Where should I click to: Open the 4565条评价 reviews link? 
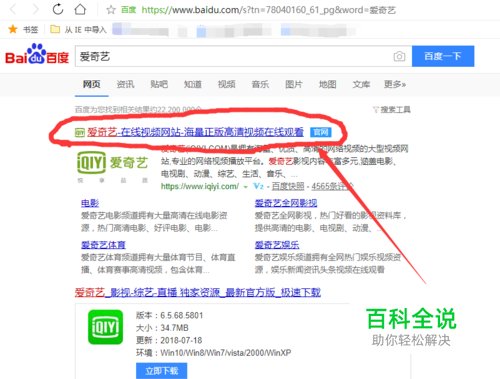(x=332, y=186)
